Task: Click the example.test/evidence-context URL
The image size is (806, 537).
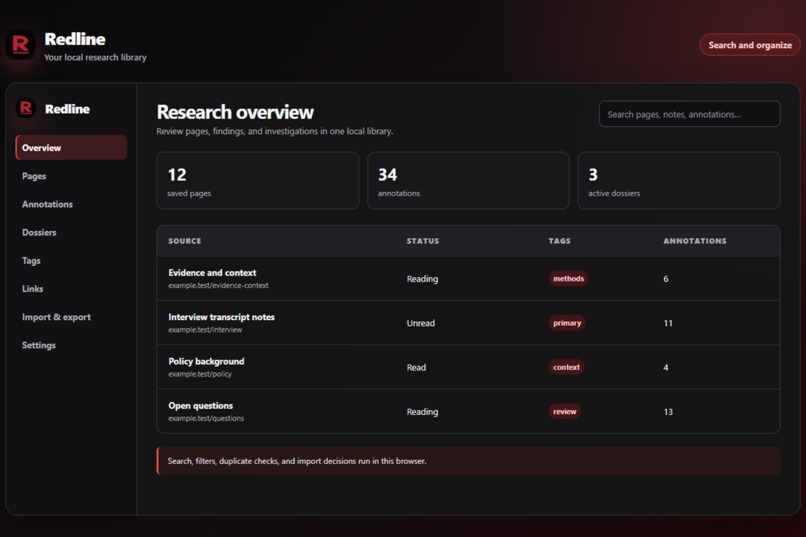Action: click(x=218, y=285)
